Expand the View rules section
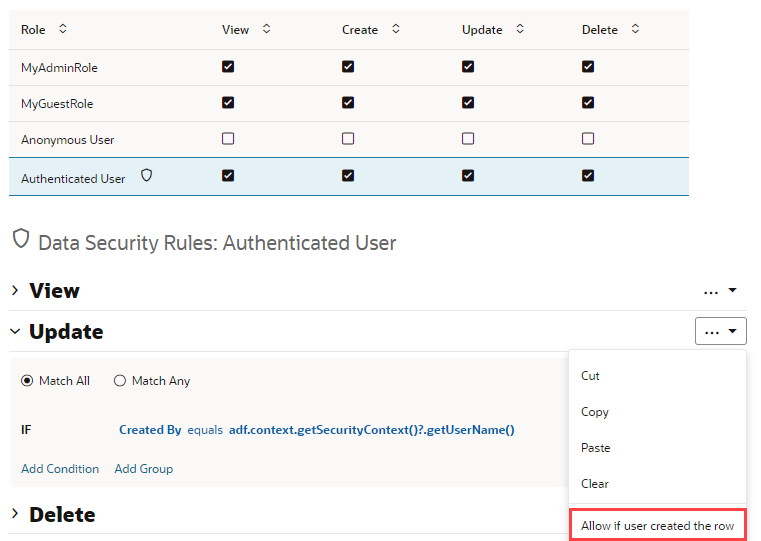 click(x=15, y=290)
